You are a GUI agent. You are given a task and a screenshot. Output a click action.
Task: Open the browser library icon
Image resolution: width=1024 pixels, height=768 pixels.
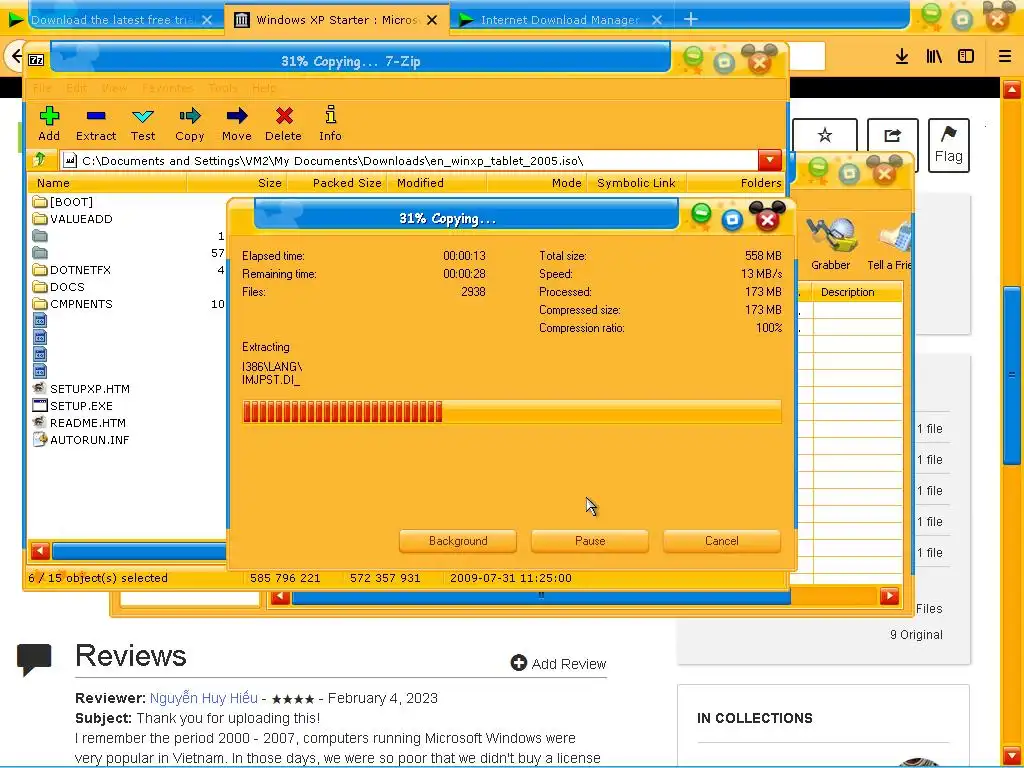click(x=934, y=57)
